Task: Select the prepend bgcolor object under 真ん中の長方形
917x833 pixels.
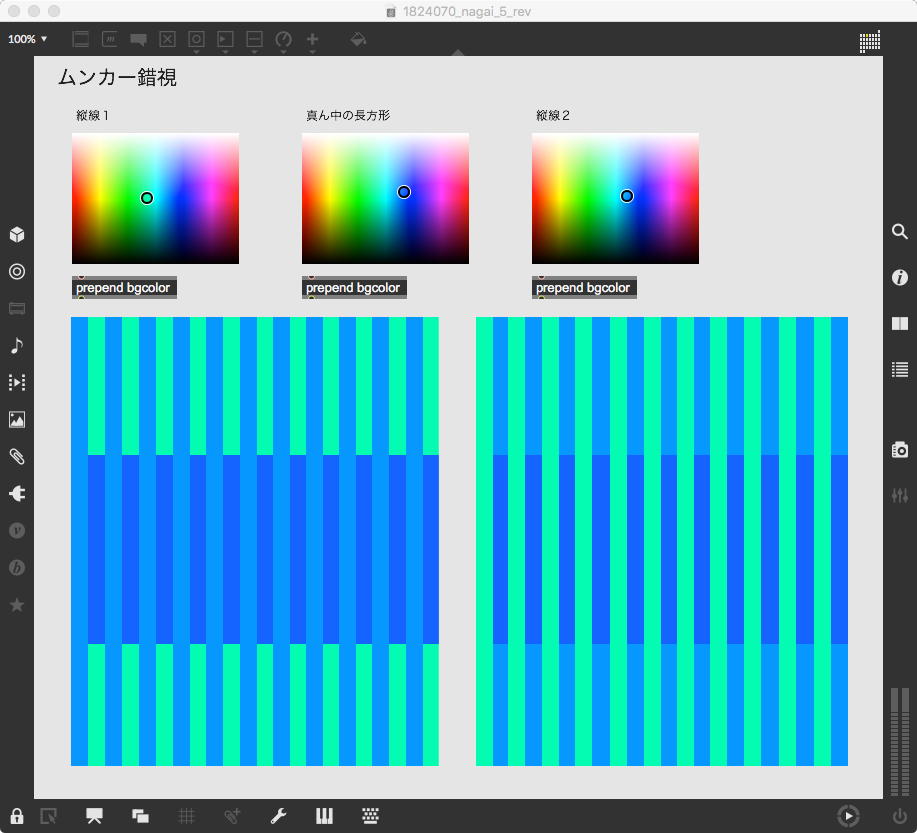Action: click(x=354, y=288)
